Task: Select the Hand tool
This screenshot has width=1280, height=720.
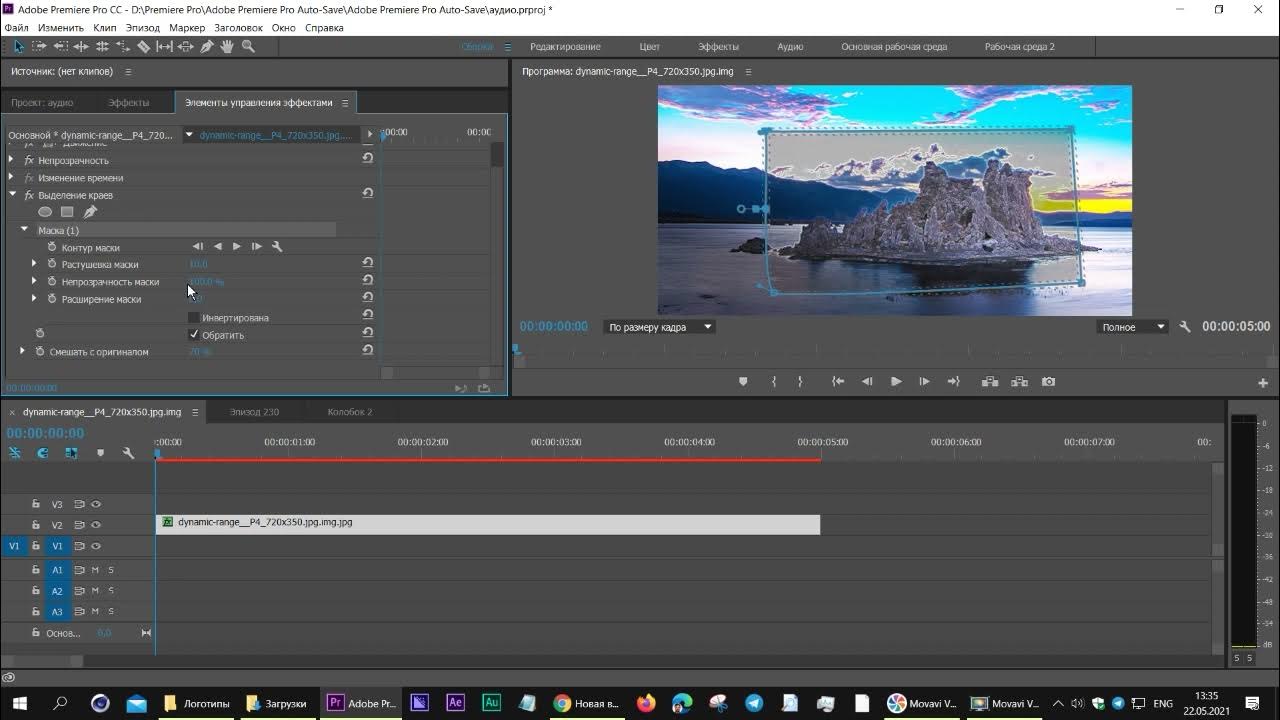Action: pos(227,47)
